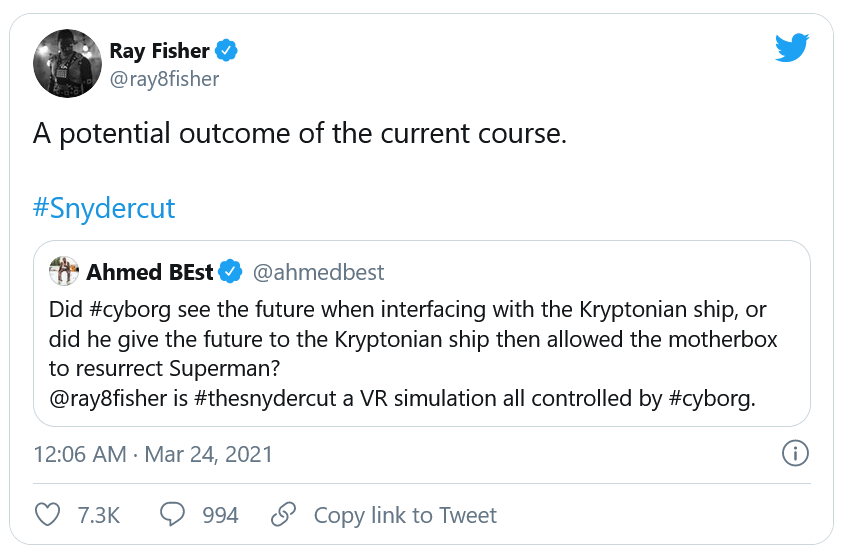Click Ray Fisher's verified badge

tap(228, 51)
